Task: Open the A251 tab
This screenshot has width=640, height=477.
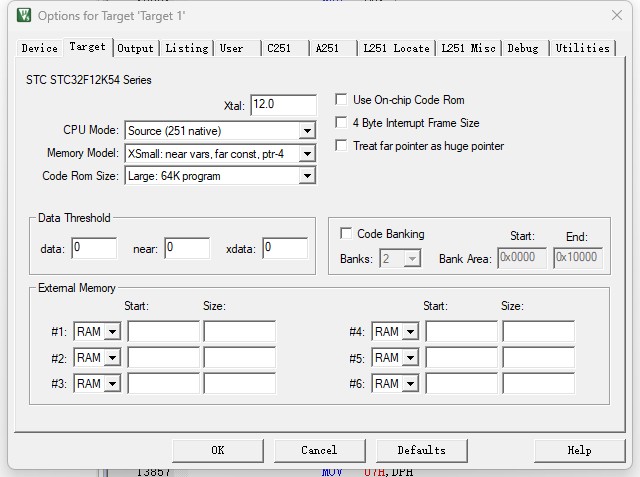Action: pyautogui.click(x=333, y=48)
